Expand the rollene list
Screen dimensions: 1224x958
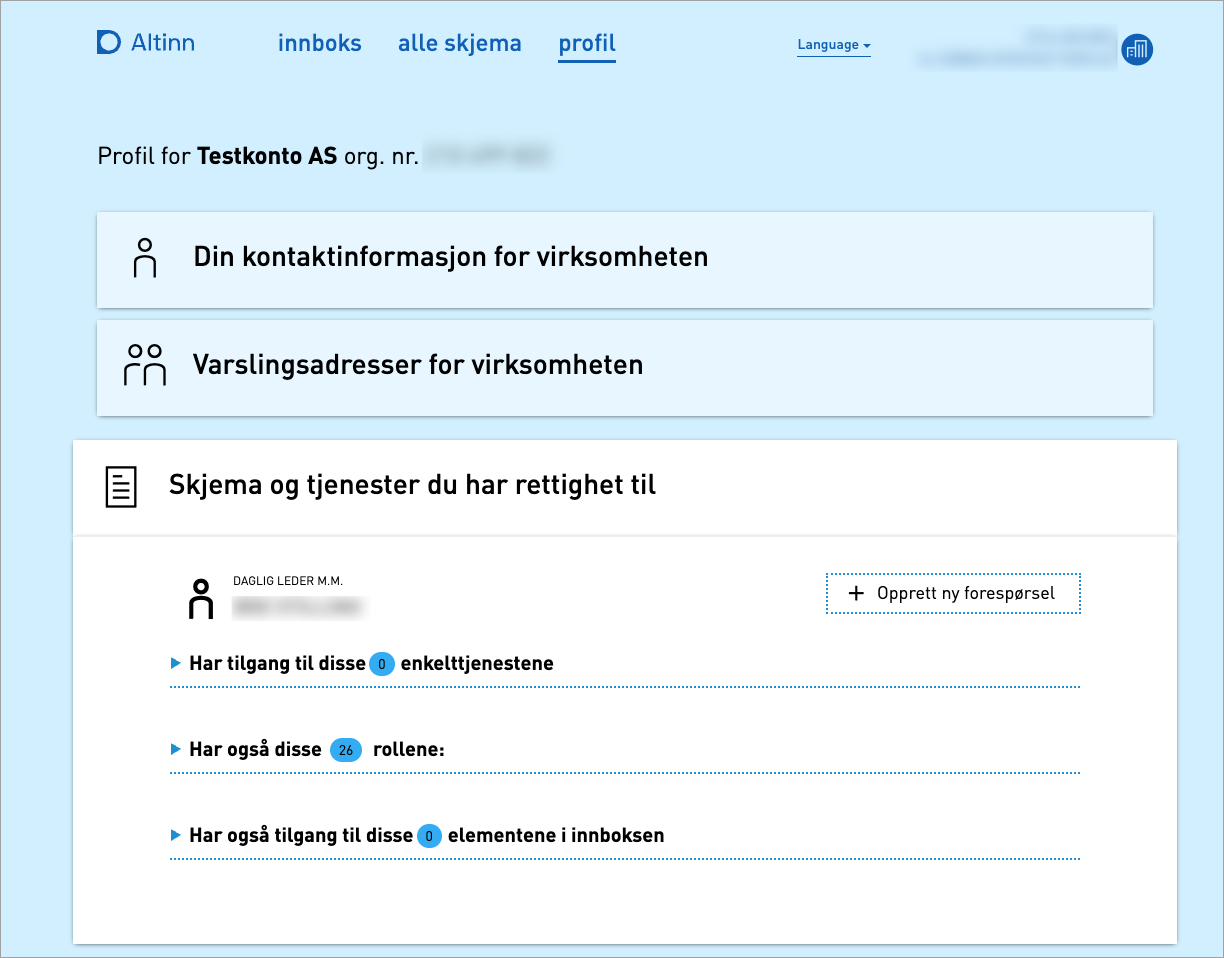tap(178, 749)
